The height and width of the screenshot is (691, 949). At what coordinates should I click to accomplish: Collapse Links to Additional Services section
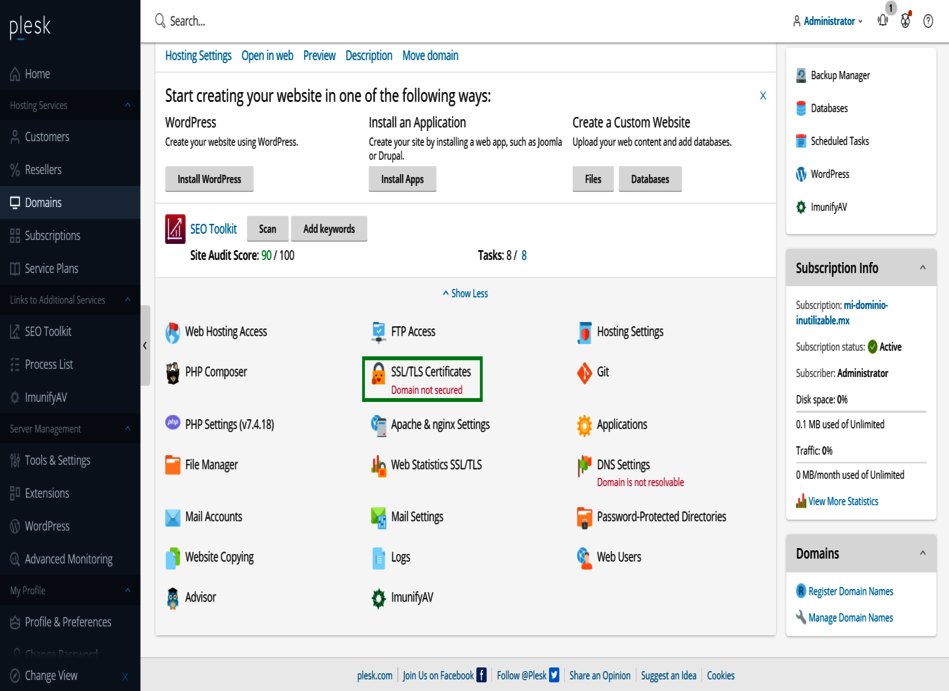tap(128, 300)
